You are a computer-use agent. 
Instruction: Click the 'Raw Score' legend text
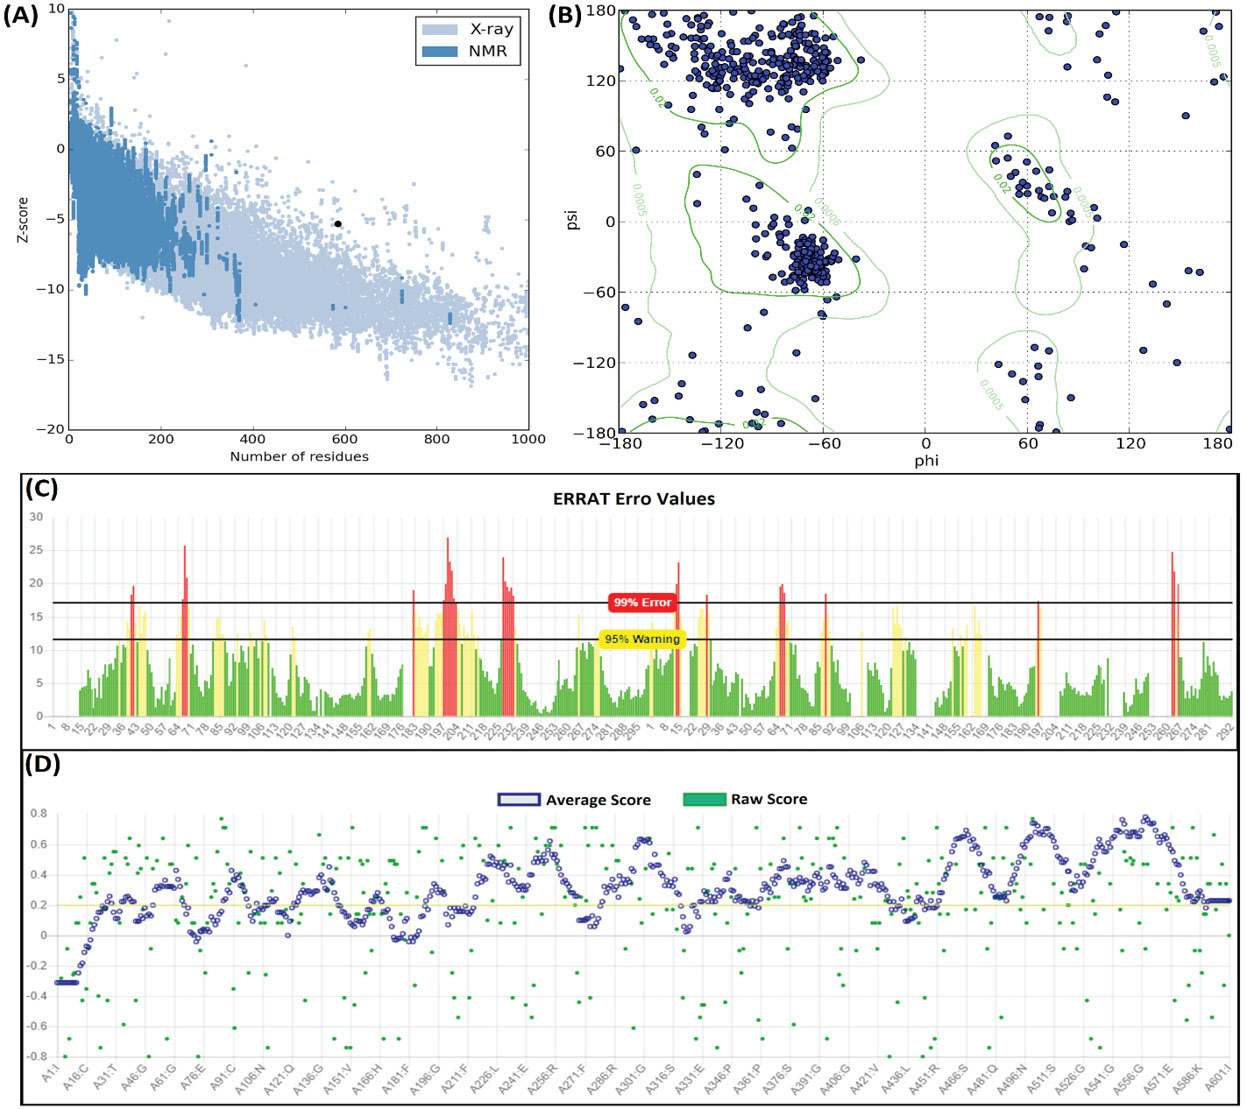tap(768, 800)
